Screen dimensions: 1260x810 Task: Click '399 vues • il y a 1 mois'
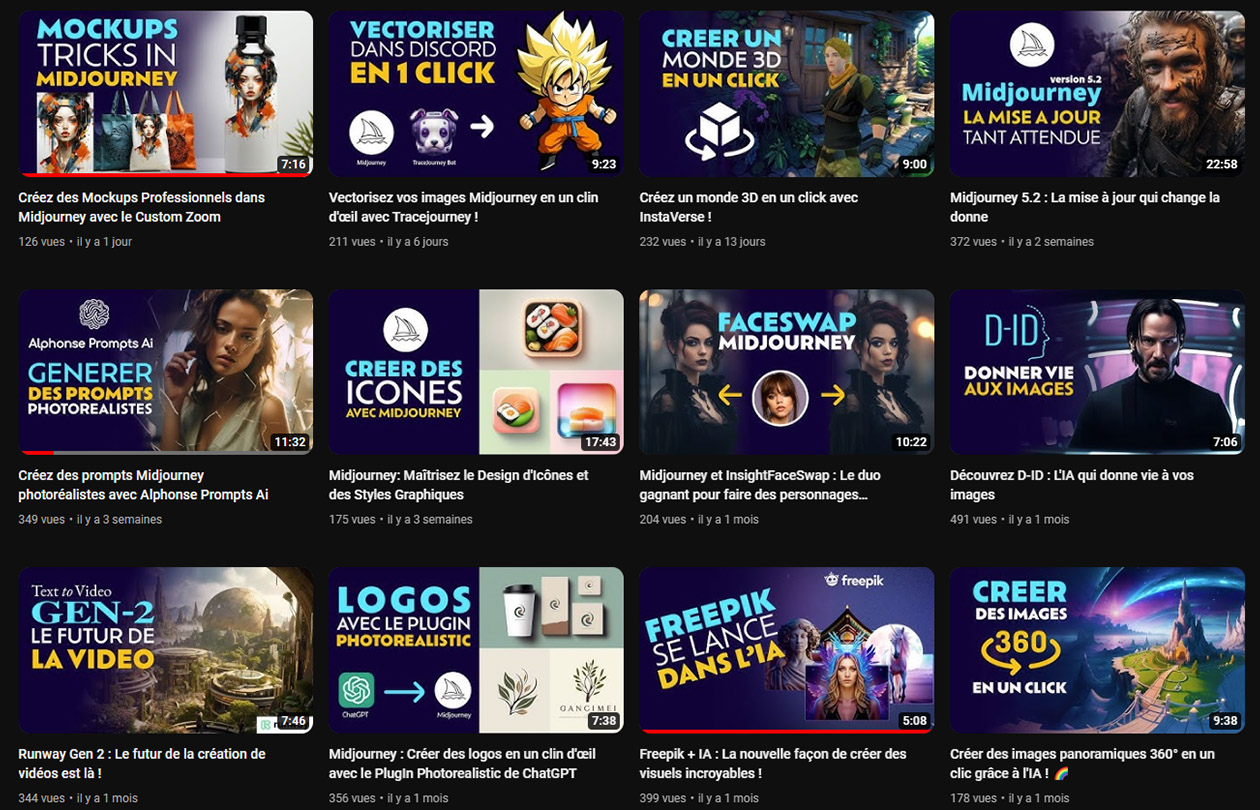[x=700, y=798]
